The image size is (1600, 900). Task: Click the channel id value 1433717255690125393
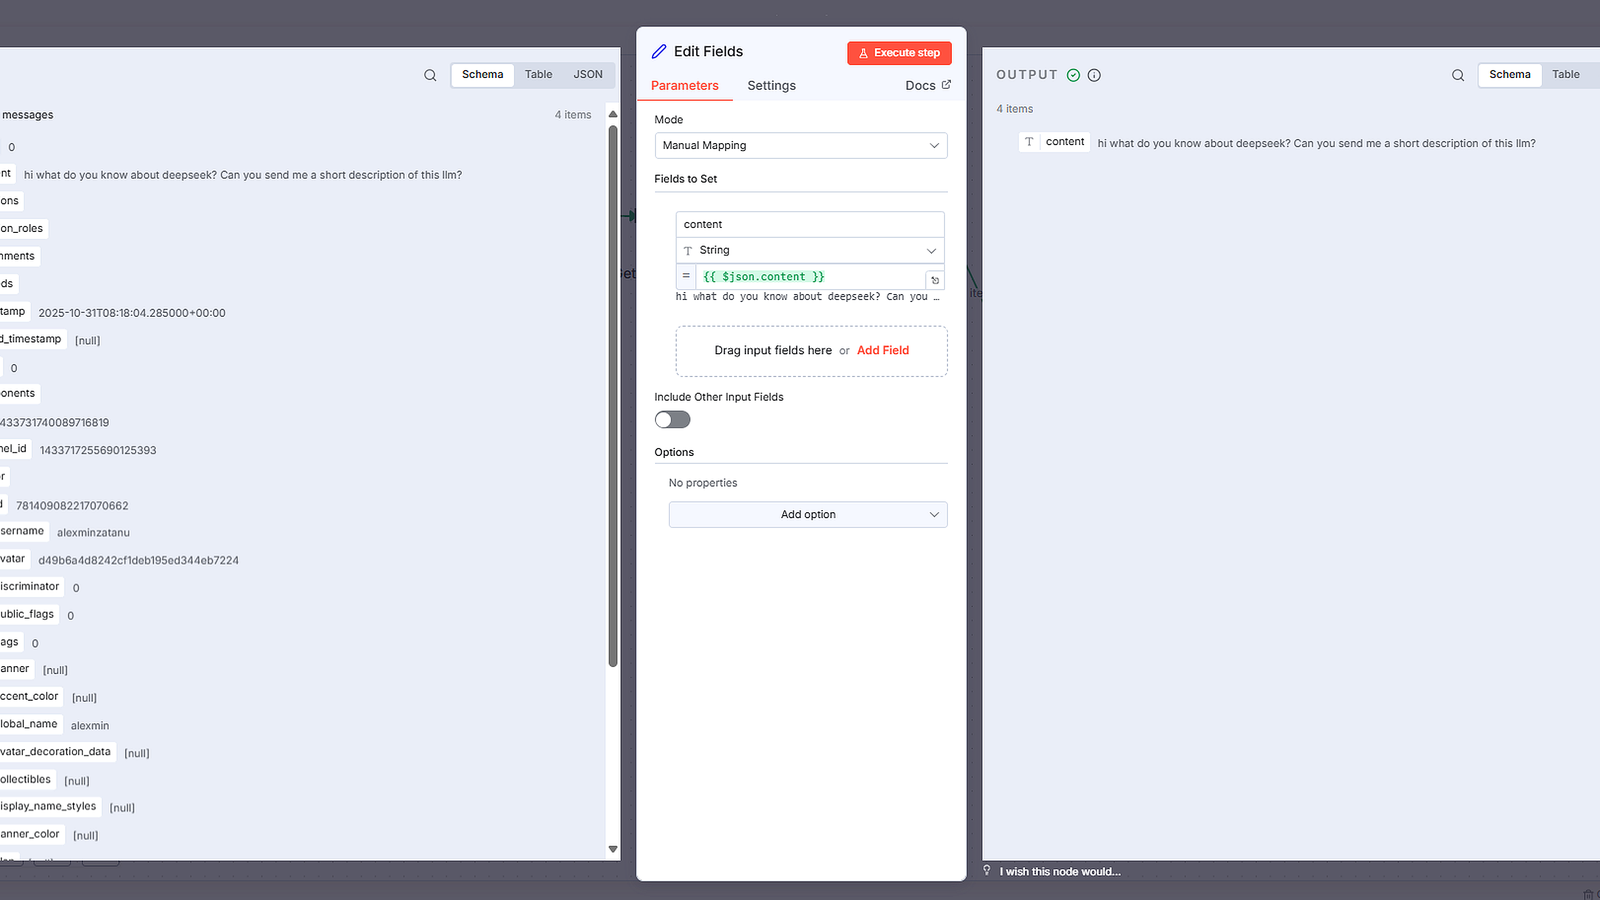tap(98, 450)
